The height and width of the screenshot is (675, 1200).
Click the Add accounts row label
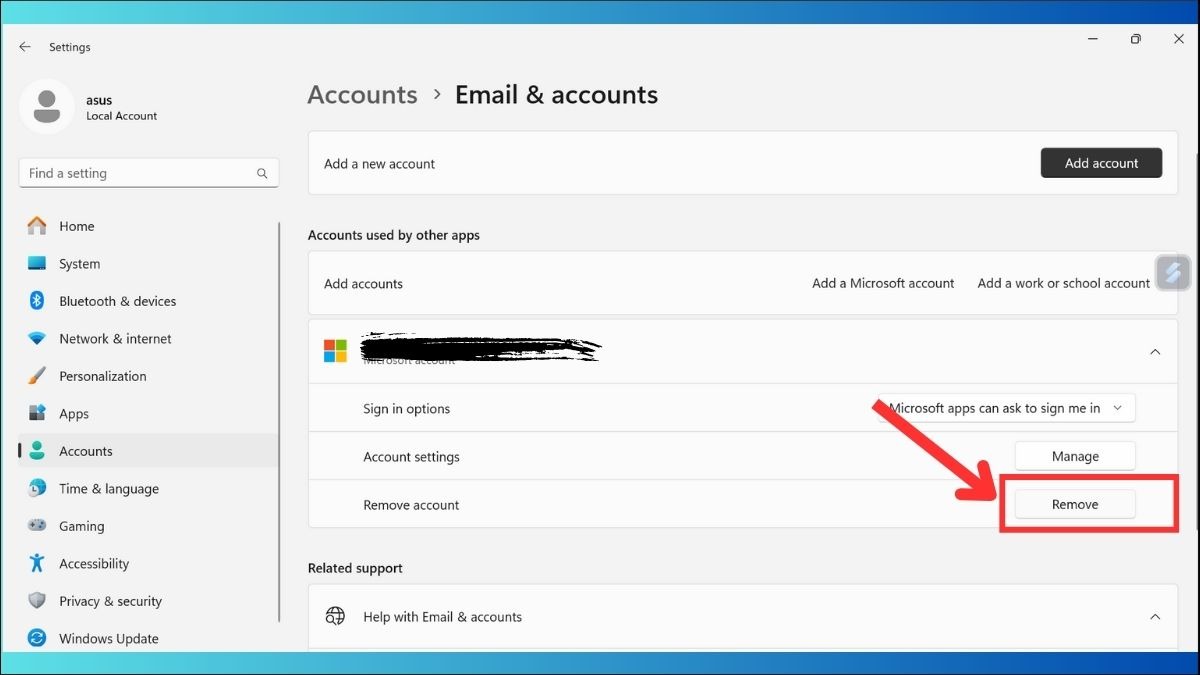tap(363, 284)
